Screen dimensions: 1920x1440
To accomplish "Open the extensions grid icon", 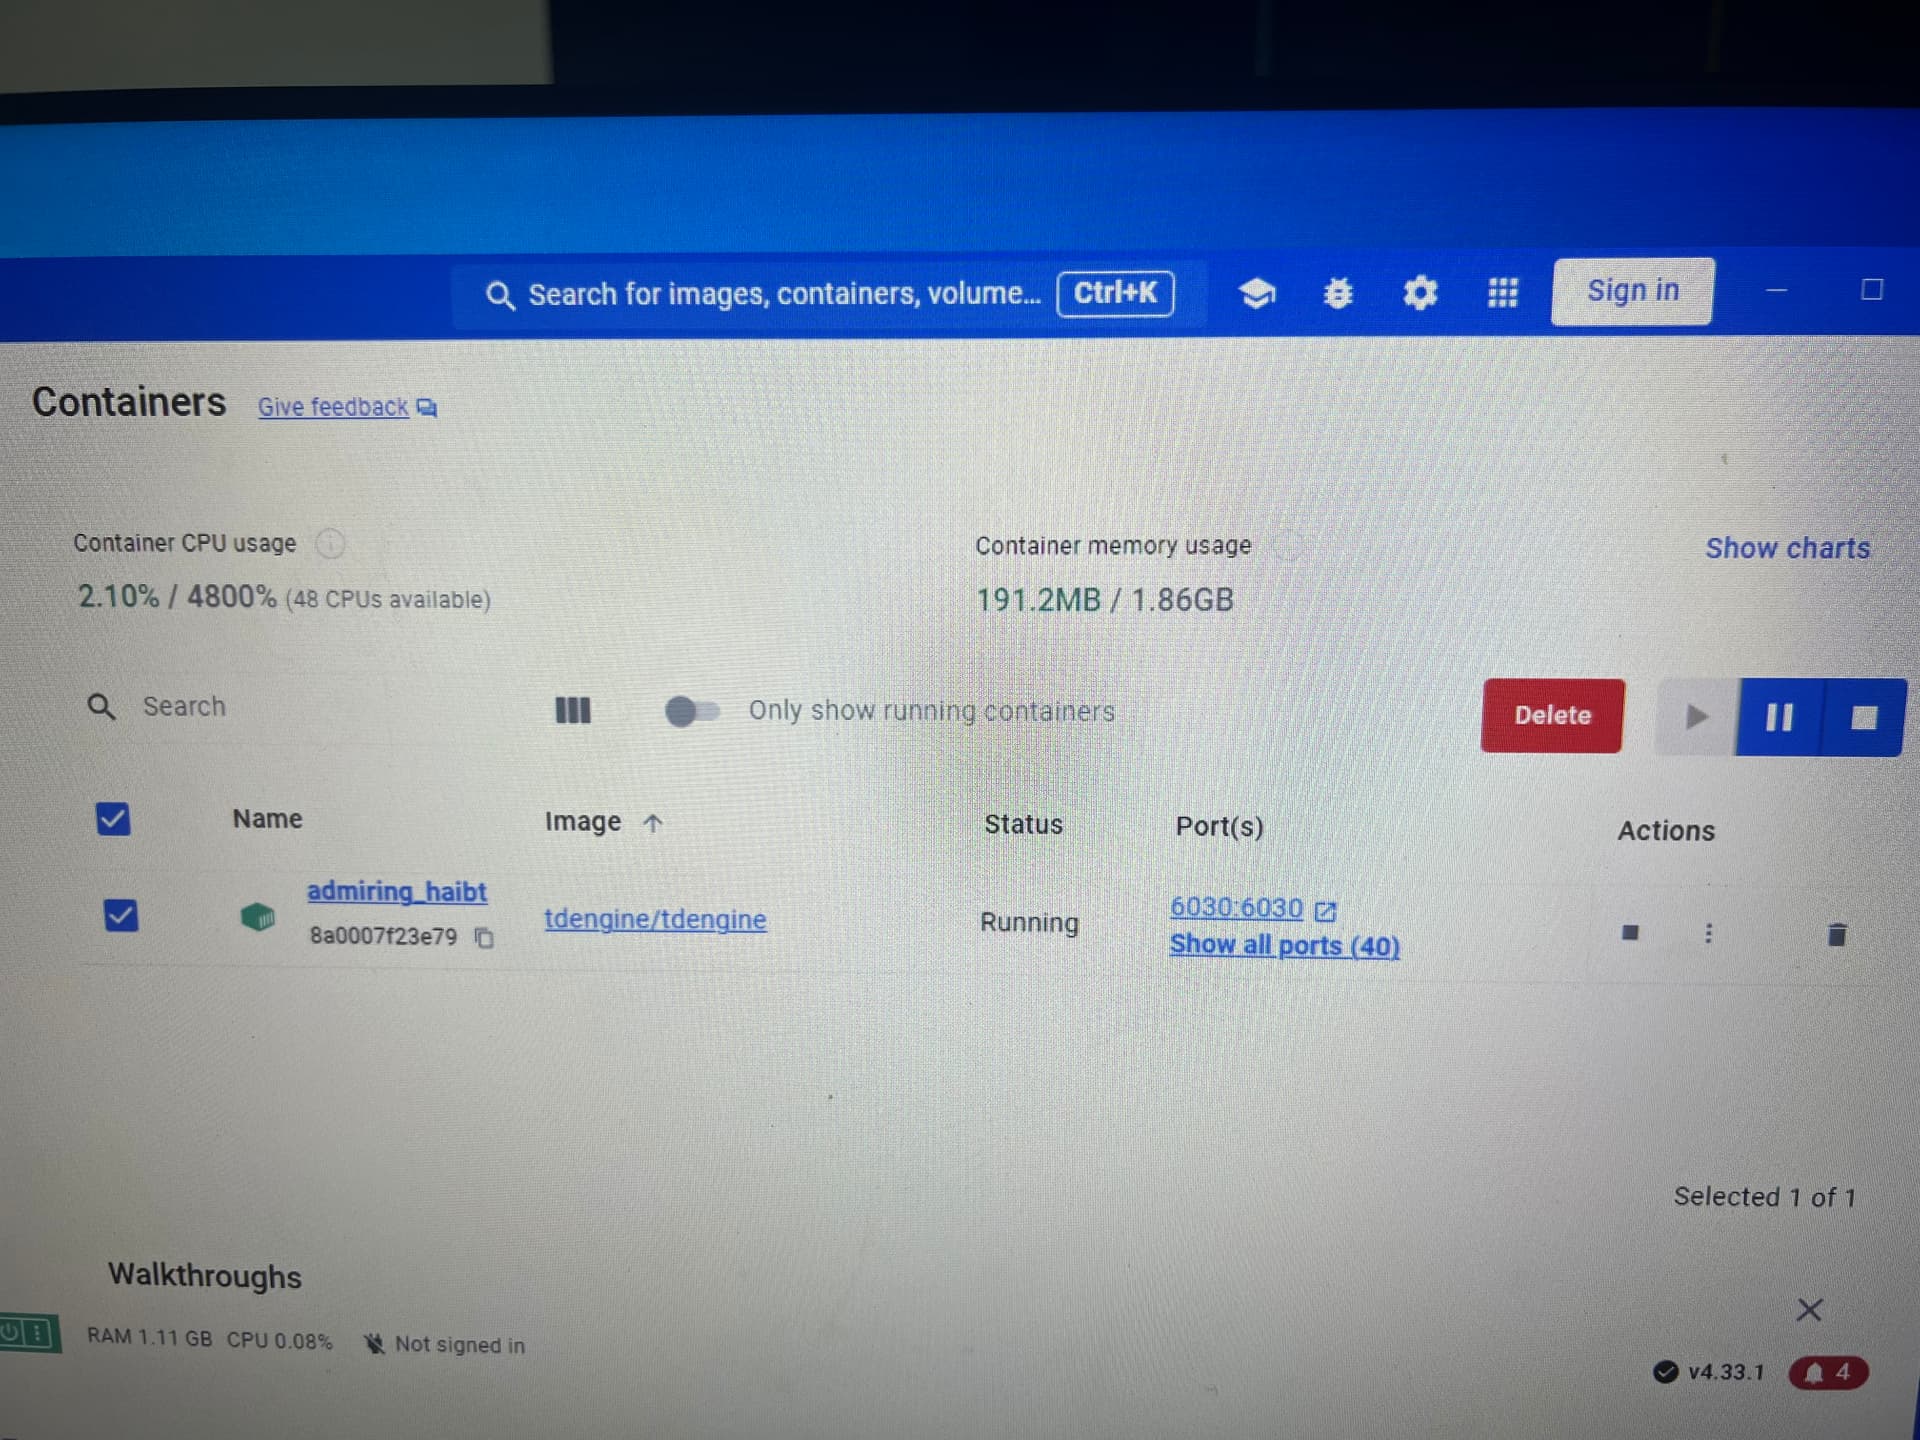I will tap(1502, 292).
